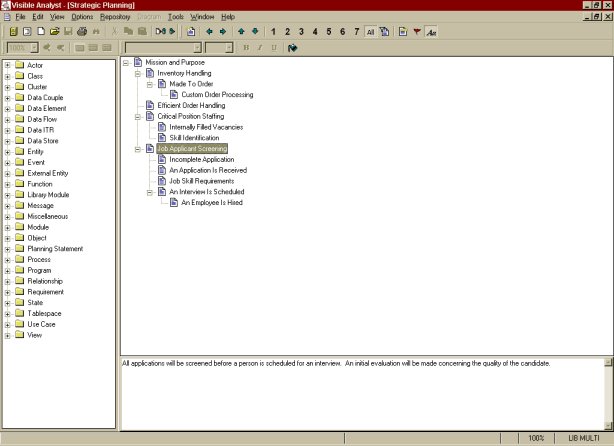Show level 4 of the outline
Screen dimensions: 614x446
click(315, 32)
